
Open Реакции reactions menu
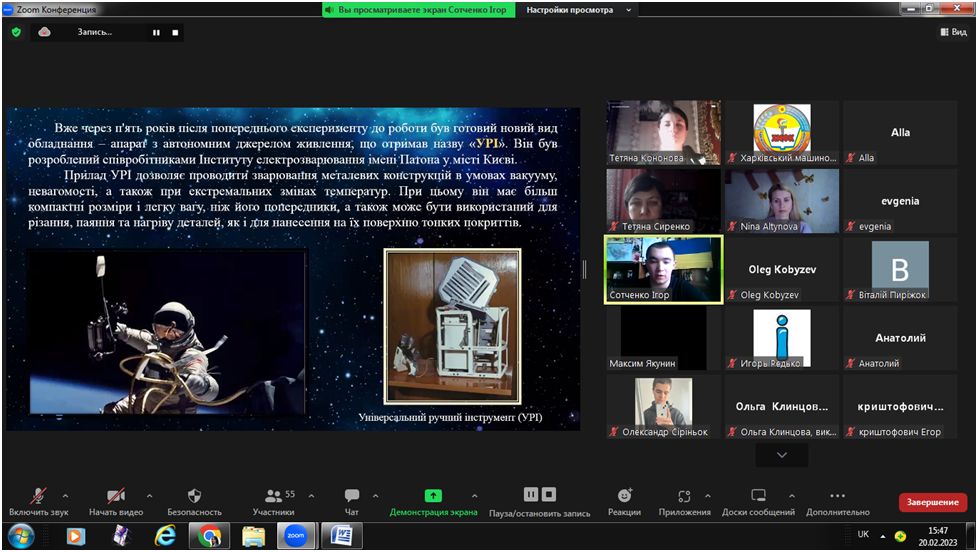[x=624, y=501]
